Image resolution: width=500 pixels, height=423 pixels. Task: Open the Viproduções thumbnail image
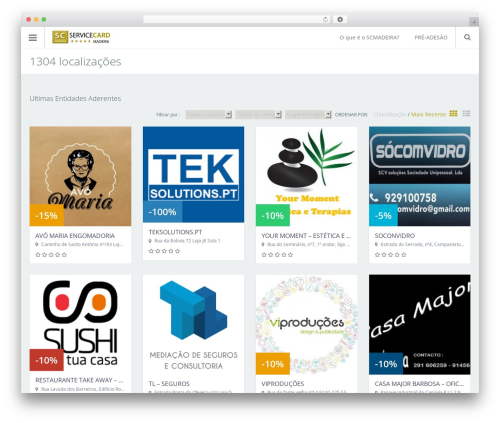coord(306,324)
